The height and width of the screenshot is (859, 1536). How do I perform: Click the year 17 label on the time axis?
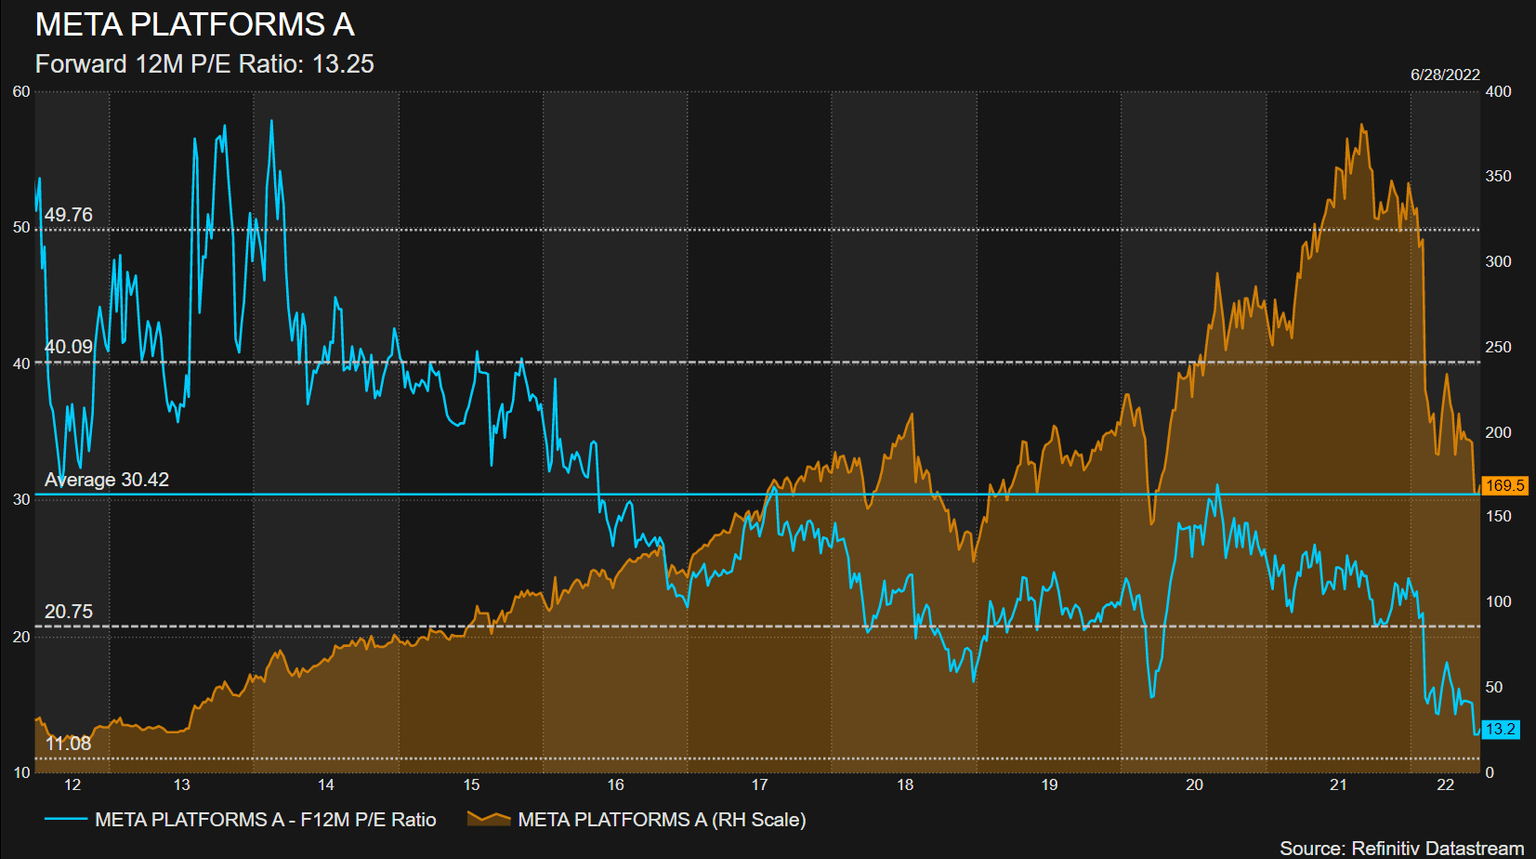[760, 785]
